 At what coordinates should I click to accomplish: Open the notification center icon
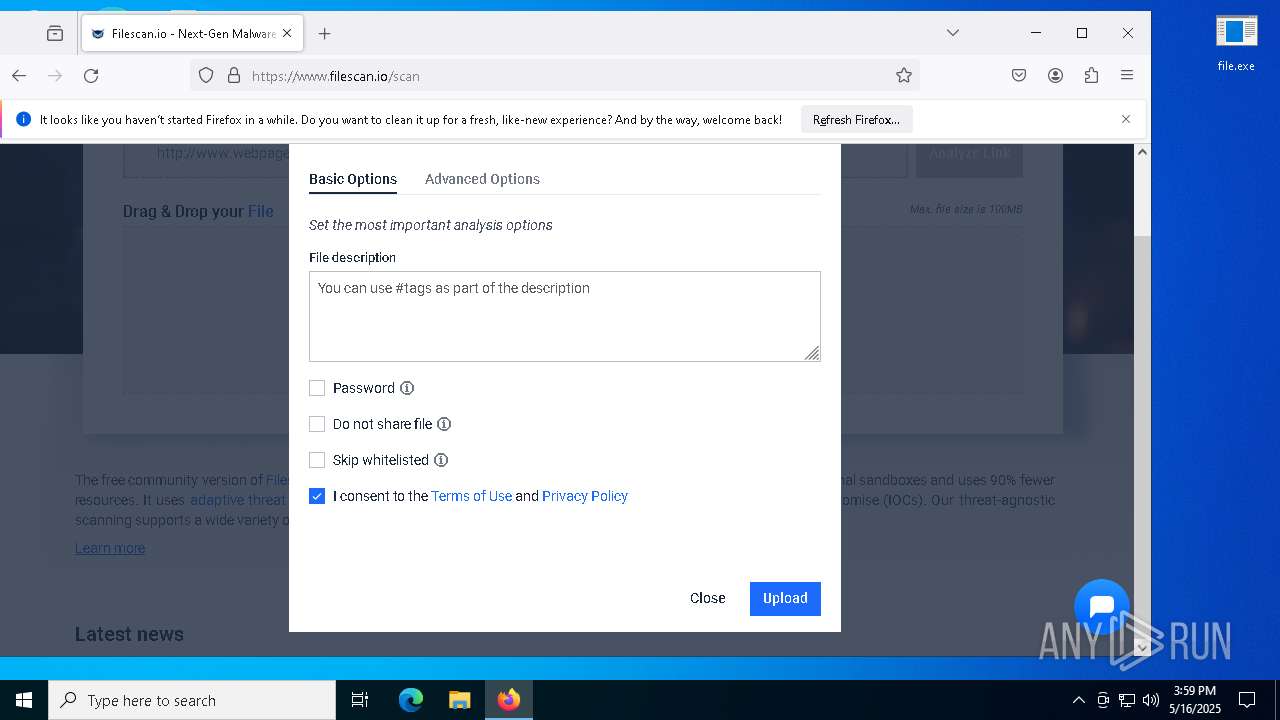(x=1247, y=700)
